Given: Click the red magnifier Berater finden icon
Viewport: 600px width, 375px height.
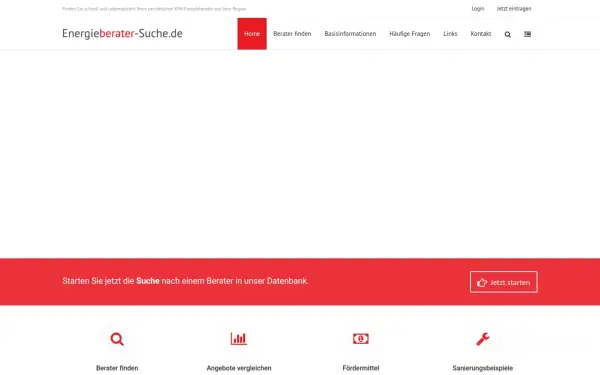Looking at the screenshot, I should (x=117, y=339).
